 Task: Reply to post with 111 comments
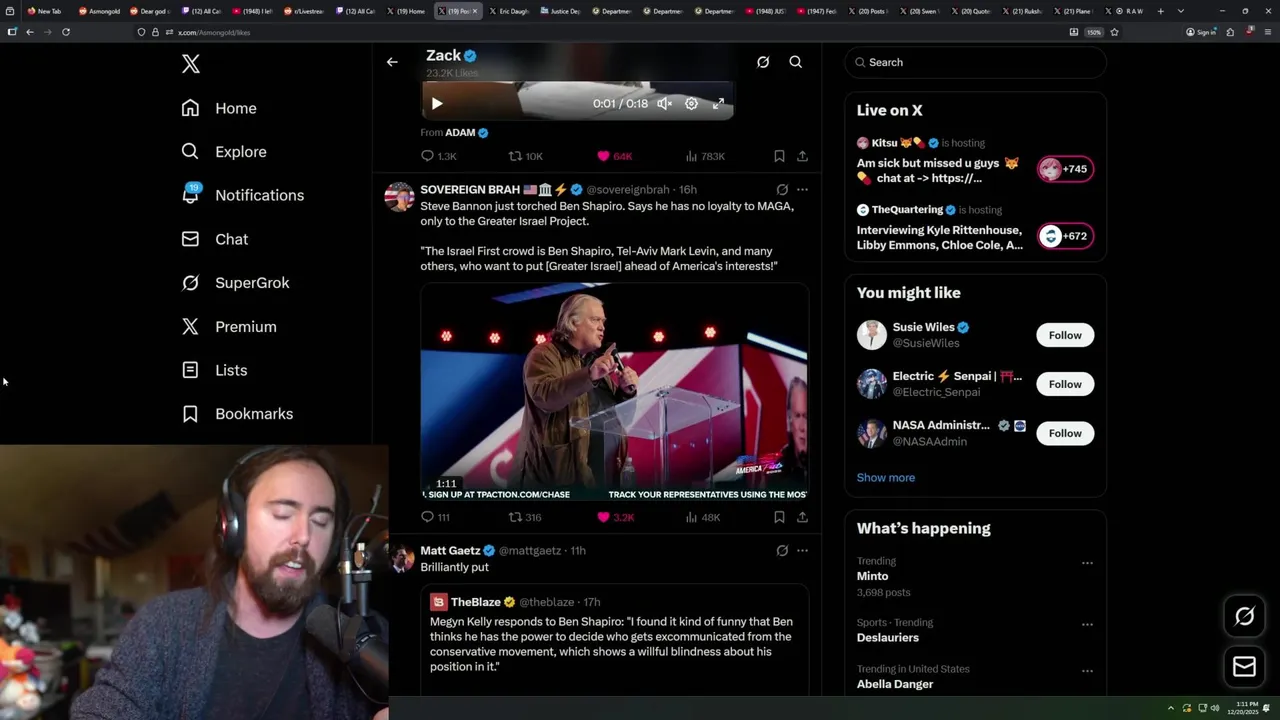(436, 517)
